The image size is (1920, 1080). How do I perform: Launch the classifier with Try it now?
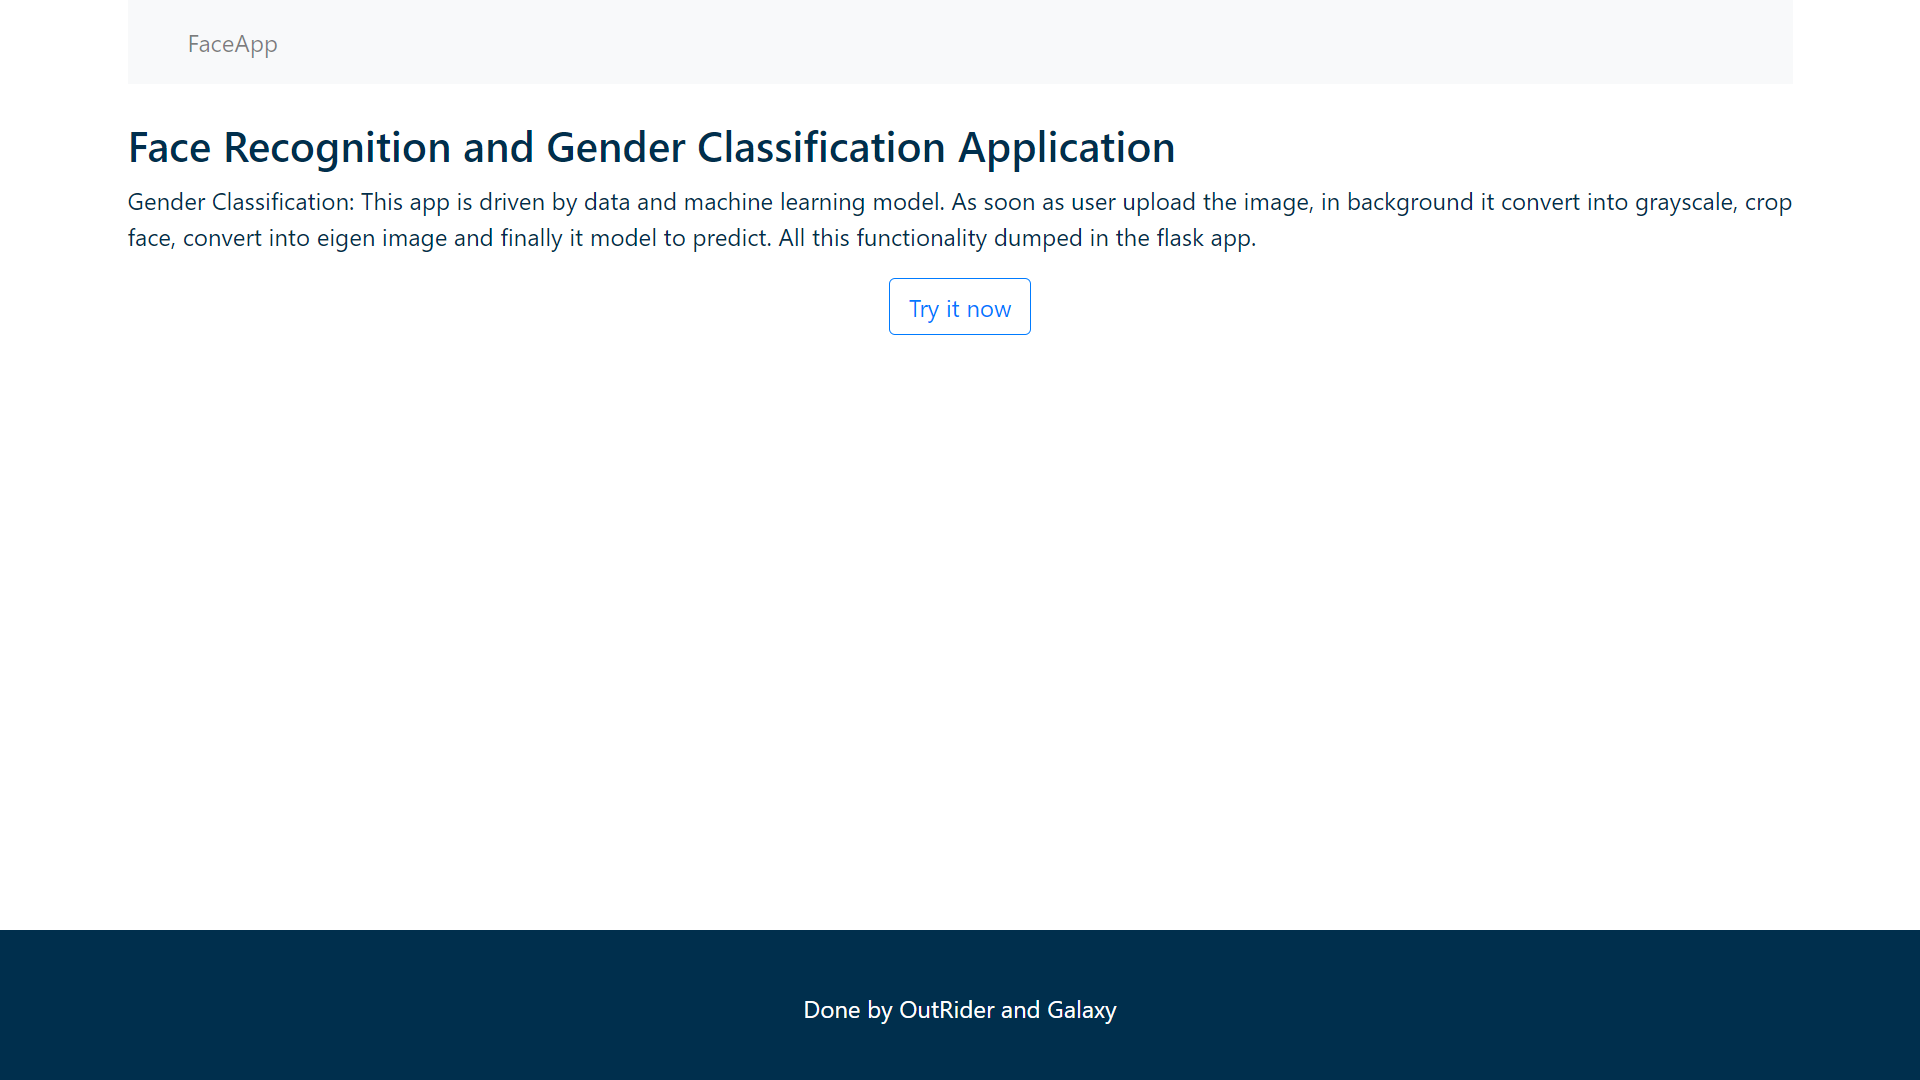[x=959, y=307]
